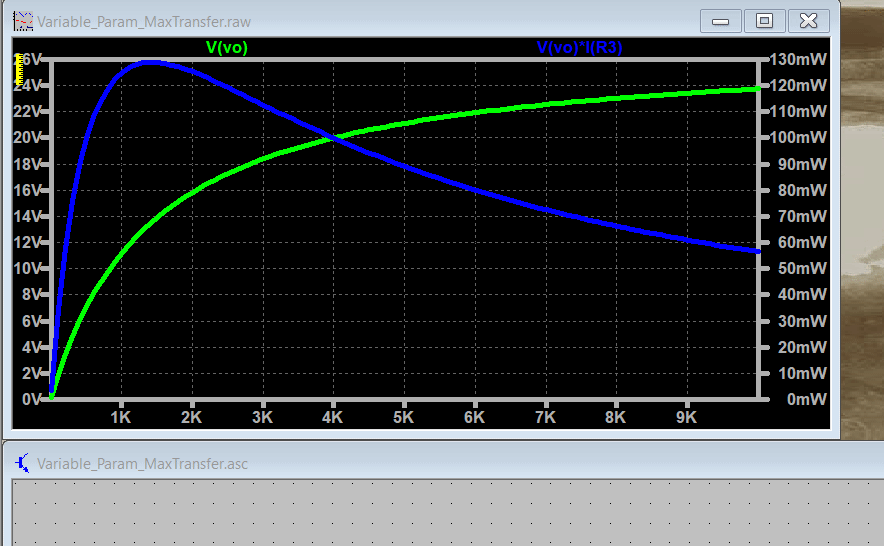Image resolution: width=884 pixels, height=546 pixels.
Task: Click where the green and blue curves cross
Action: click(333, 138)
